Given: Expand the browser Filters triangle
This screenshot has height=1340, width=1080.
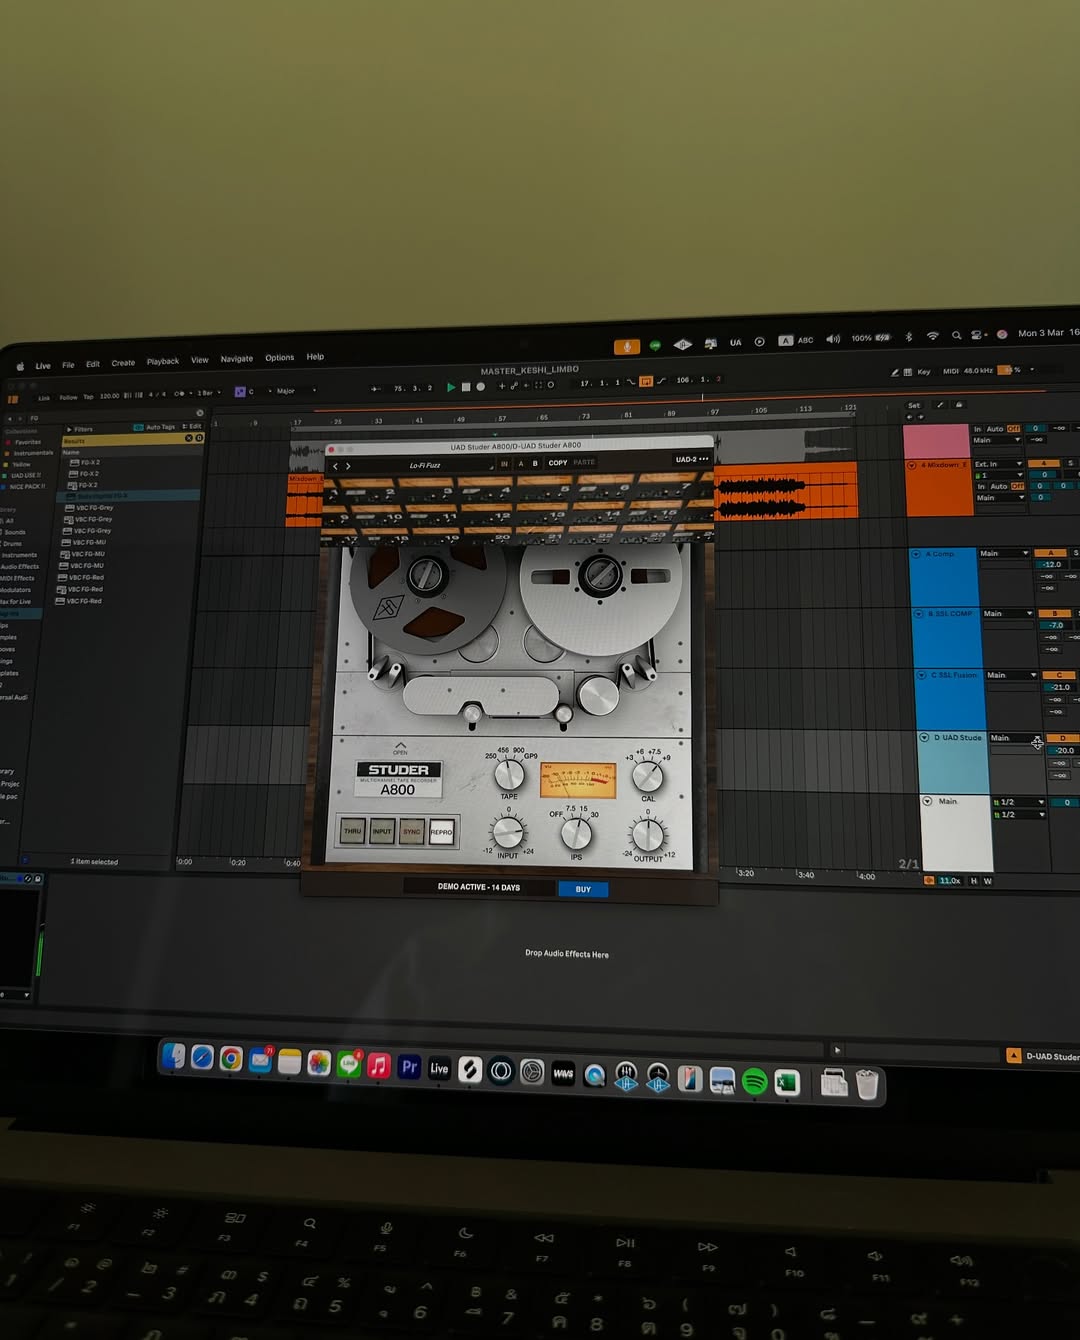Looking at the screenshot, I should (69, 429).
